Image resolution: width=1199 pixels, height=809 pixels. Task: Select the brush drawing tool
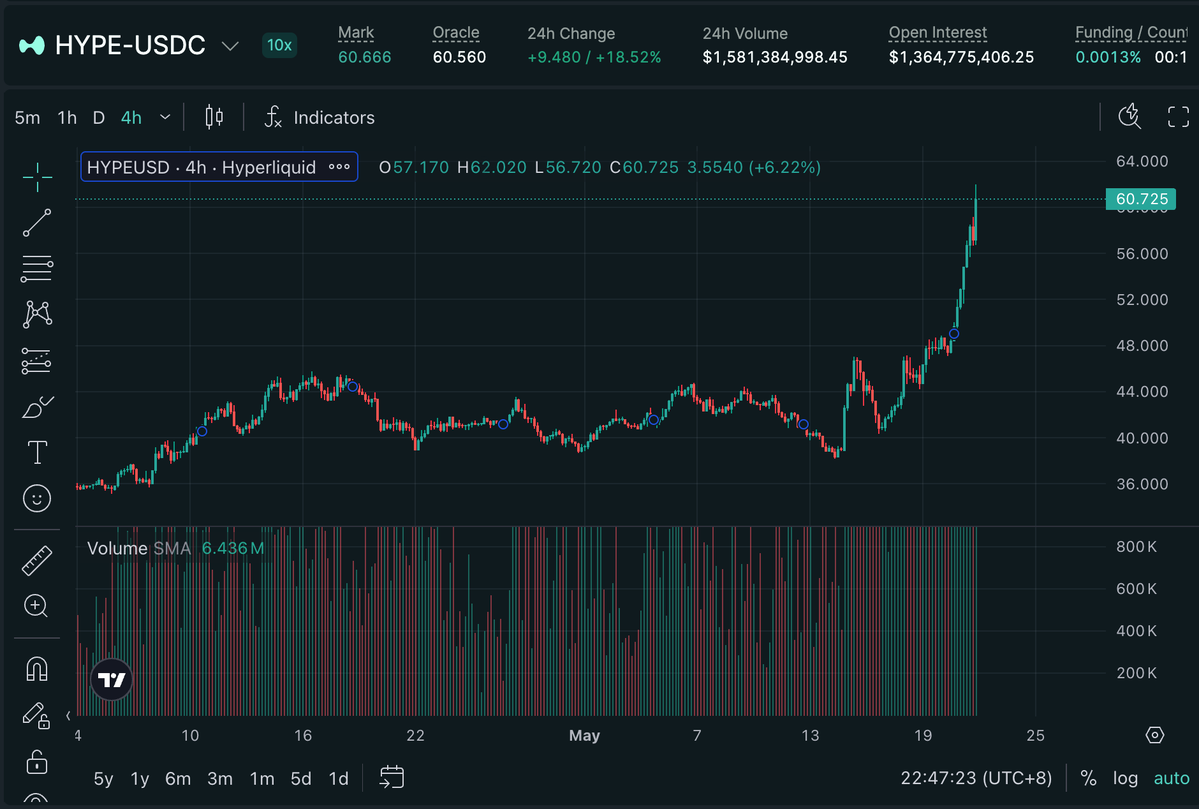37,407
